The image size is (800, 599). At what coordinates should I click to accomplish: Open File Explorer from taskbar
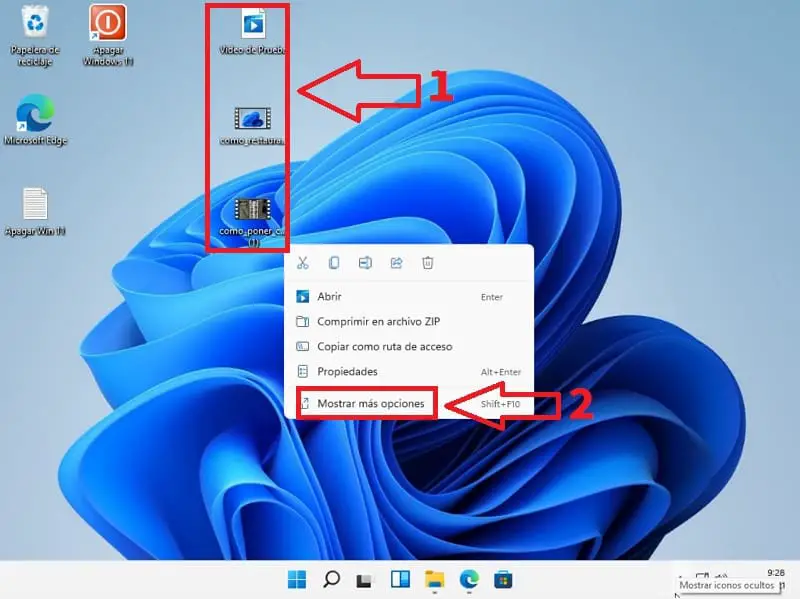[x=434, y=580]
